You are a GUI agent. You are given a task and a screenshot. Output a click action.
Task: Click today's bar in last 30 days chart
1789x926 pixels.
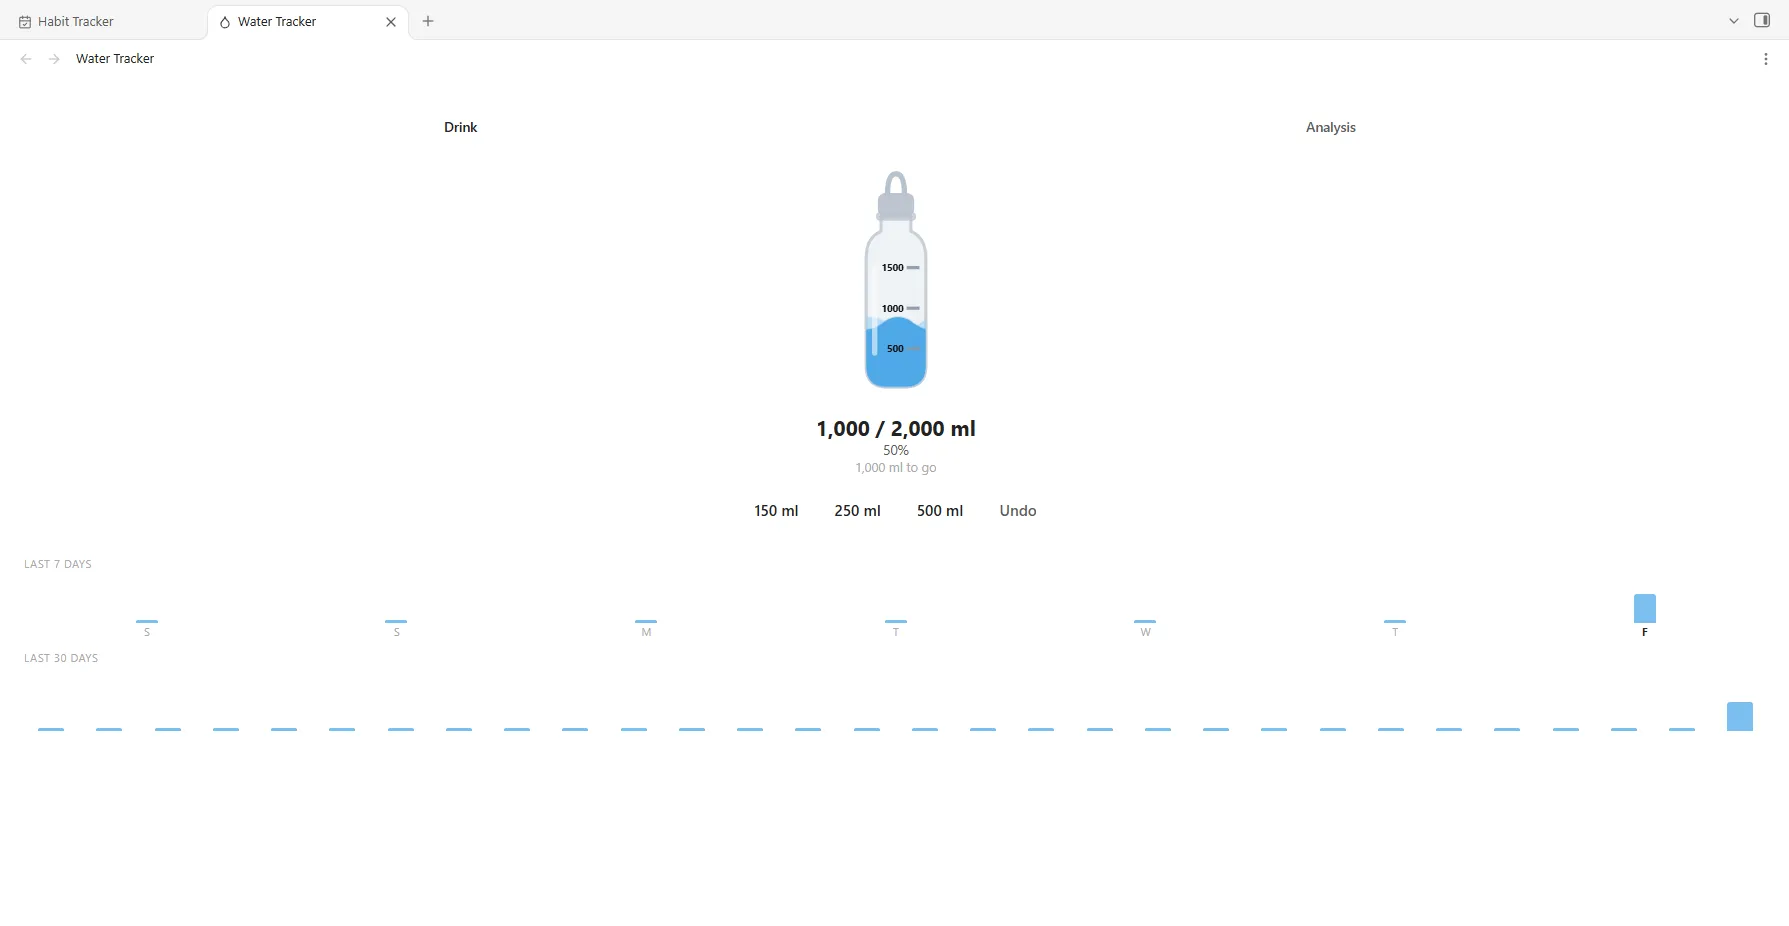(x=1740, y=716)
